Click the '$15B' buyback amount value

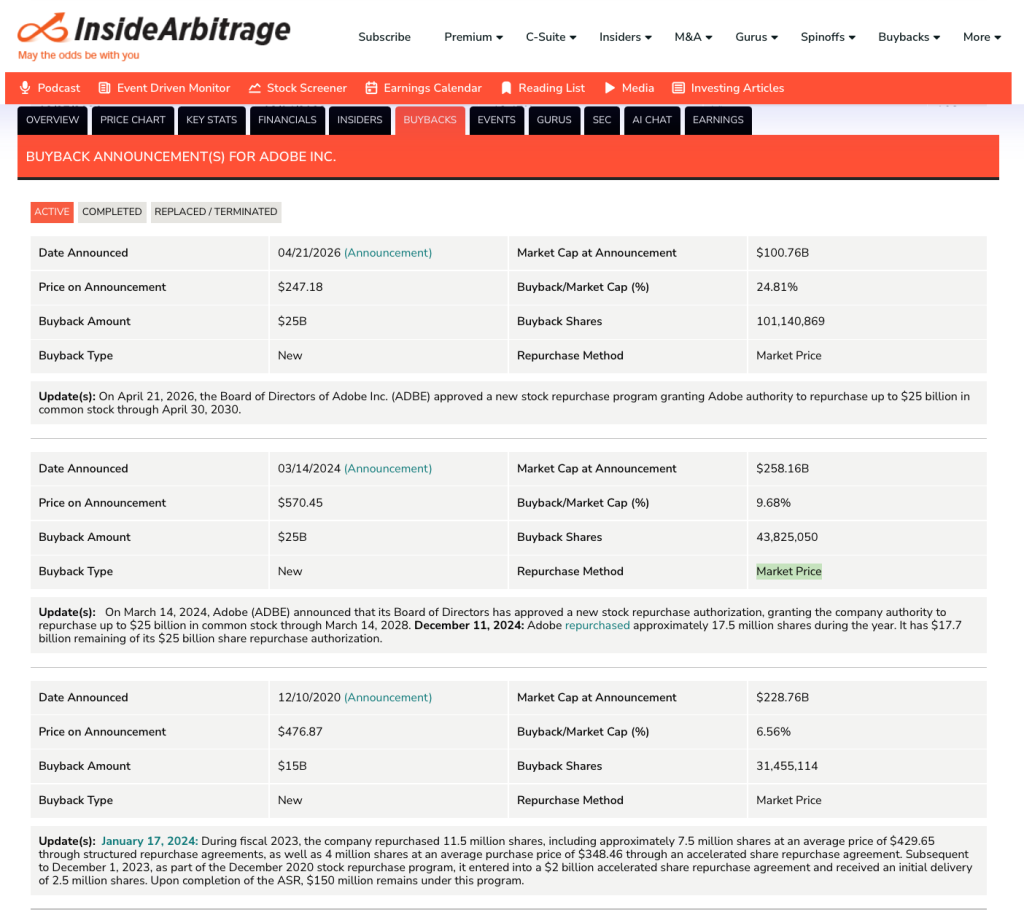(x=292, y=766)
